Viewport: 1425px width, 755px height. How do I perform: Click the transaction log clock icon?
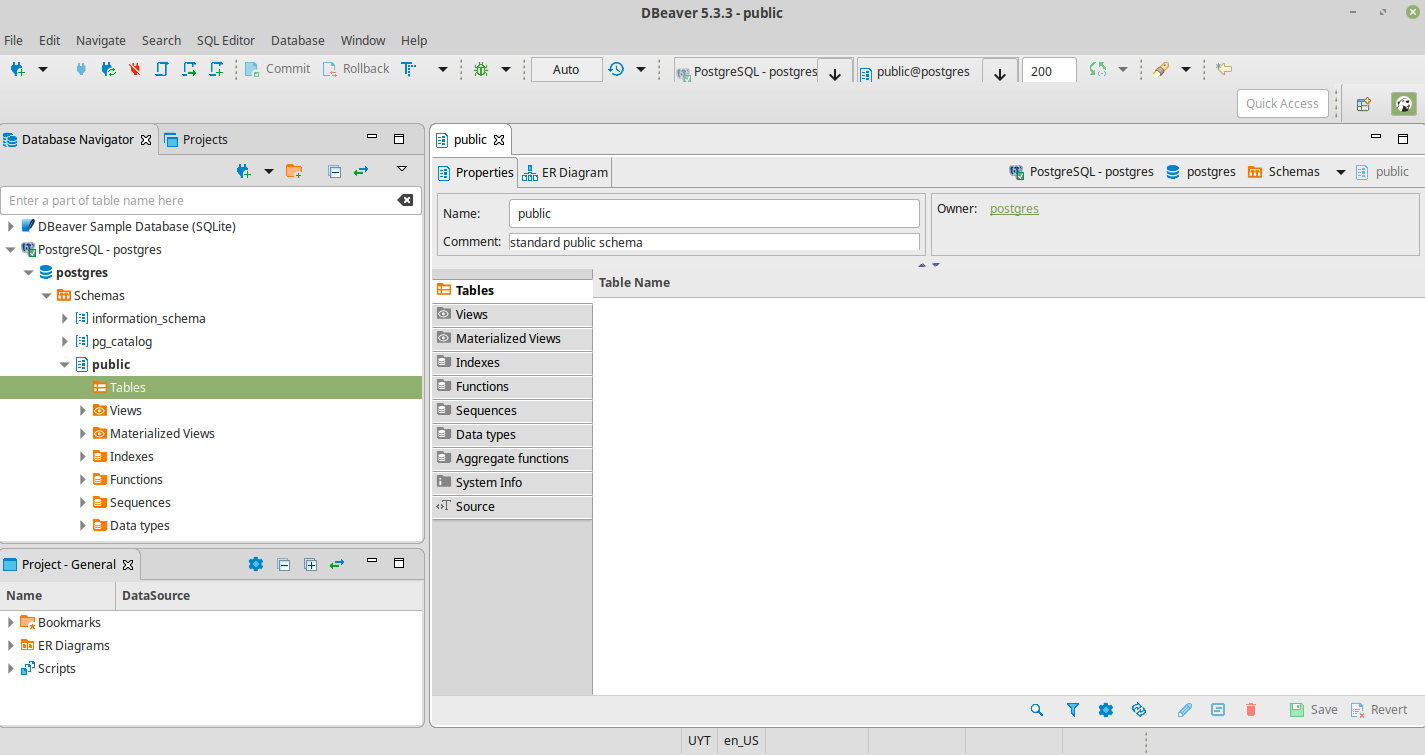616,69
